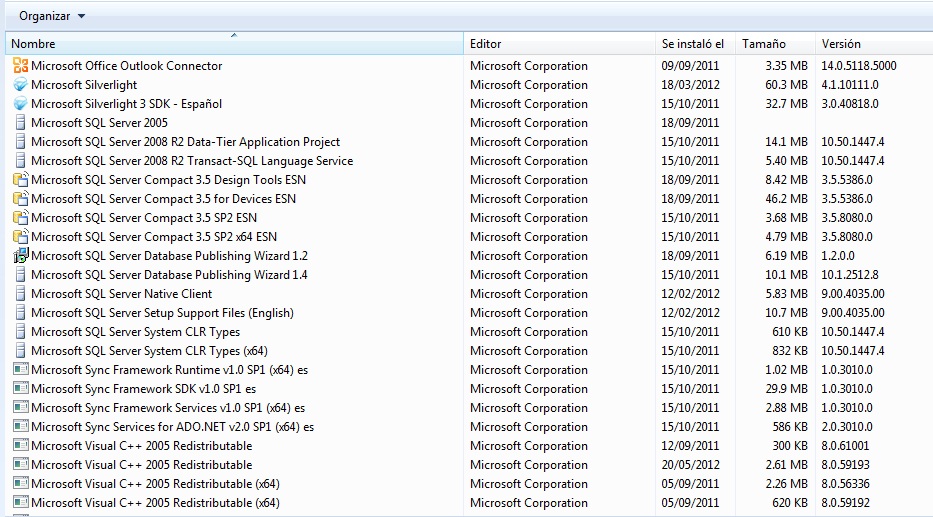Click icon of Visual C++ 2005 version 8.0.61001

(x=21, y=446)
